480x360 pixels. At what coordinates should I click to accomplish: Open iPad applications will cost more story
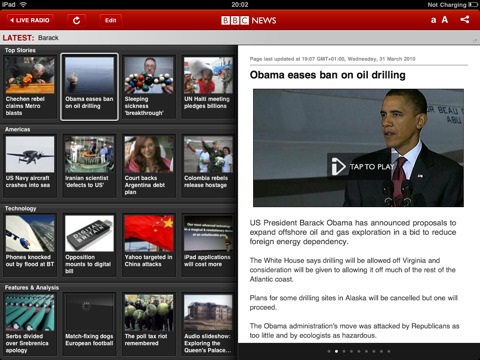(208, 245)
